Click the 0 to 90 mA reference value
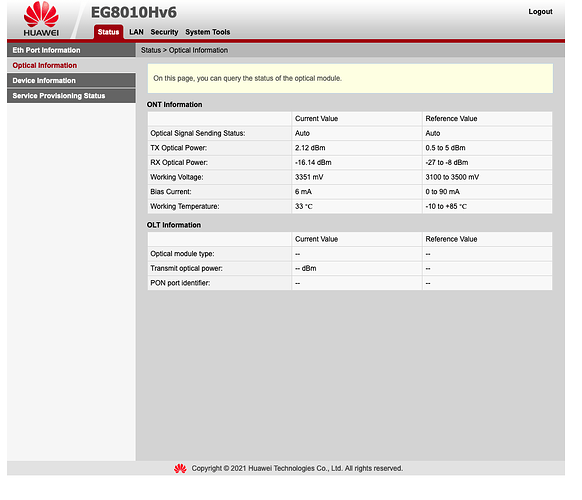Image resolution: width=582 pixels, height=500 pixels. click(442, 192)
